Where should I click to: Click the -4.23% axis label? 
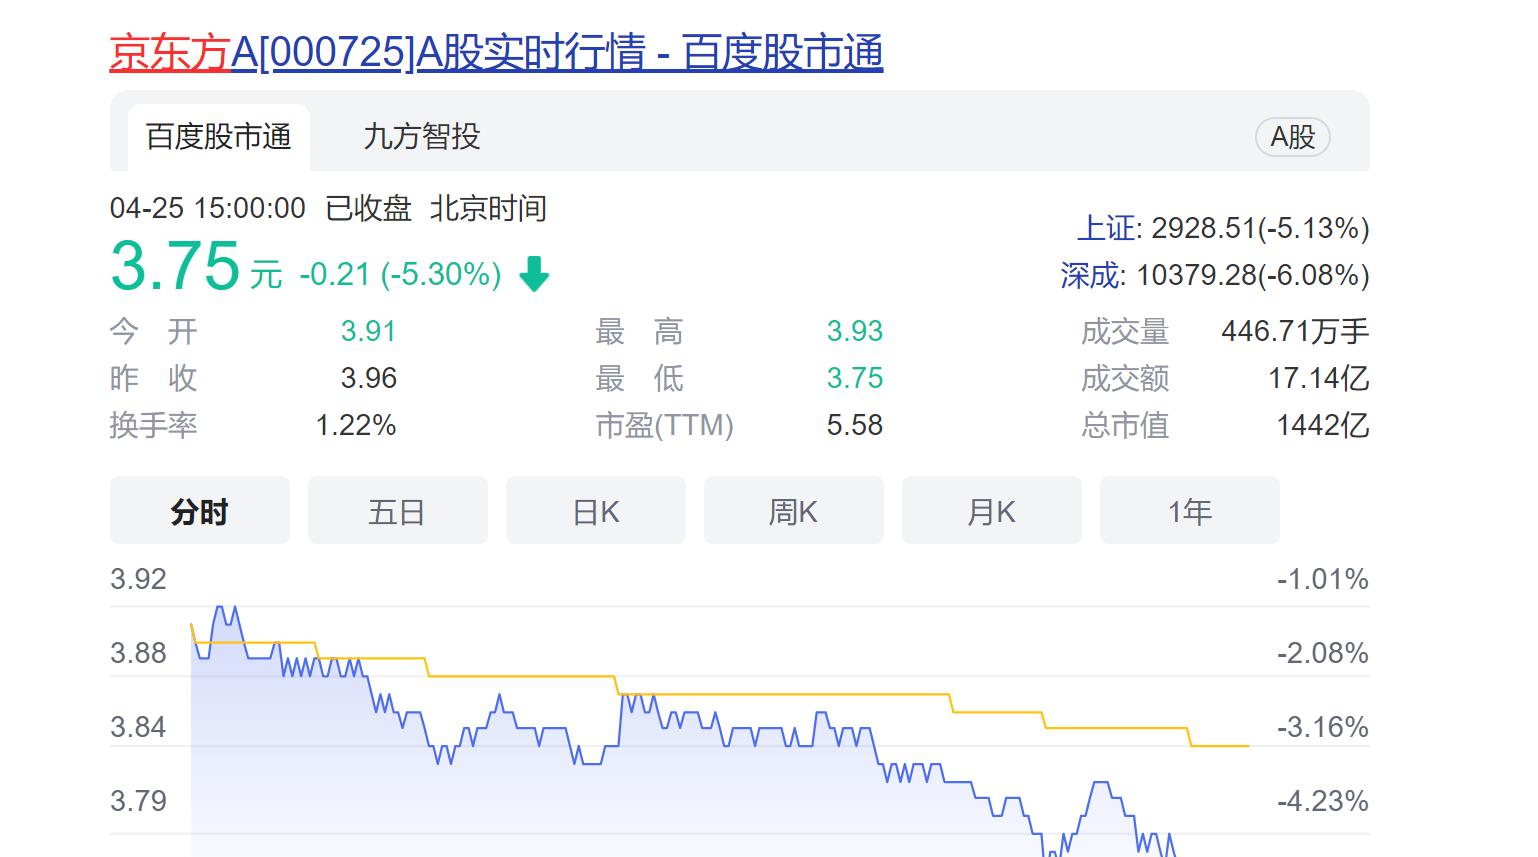1322,801
